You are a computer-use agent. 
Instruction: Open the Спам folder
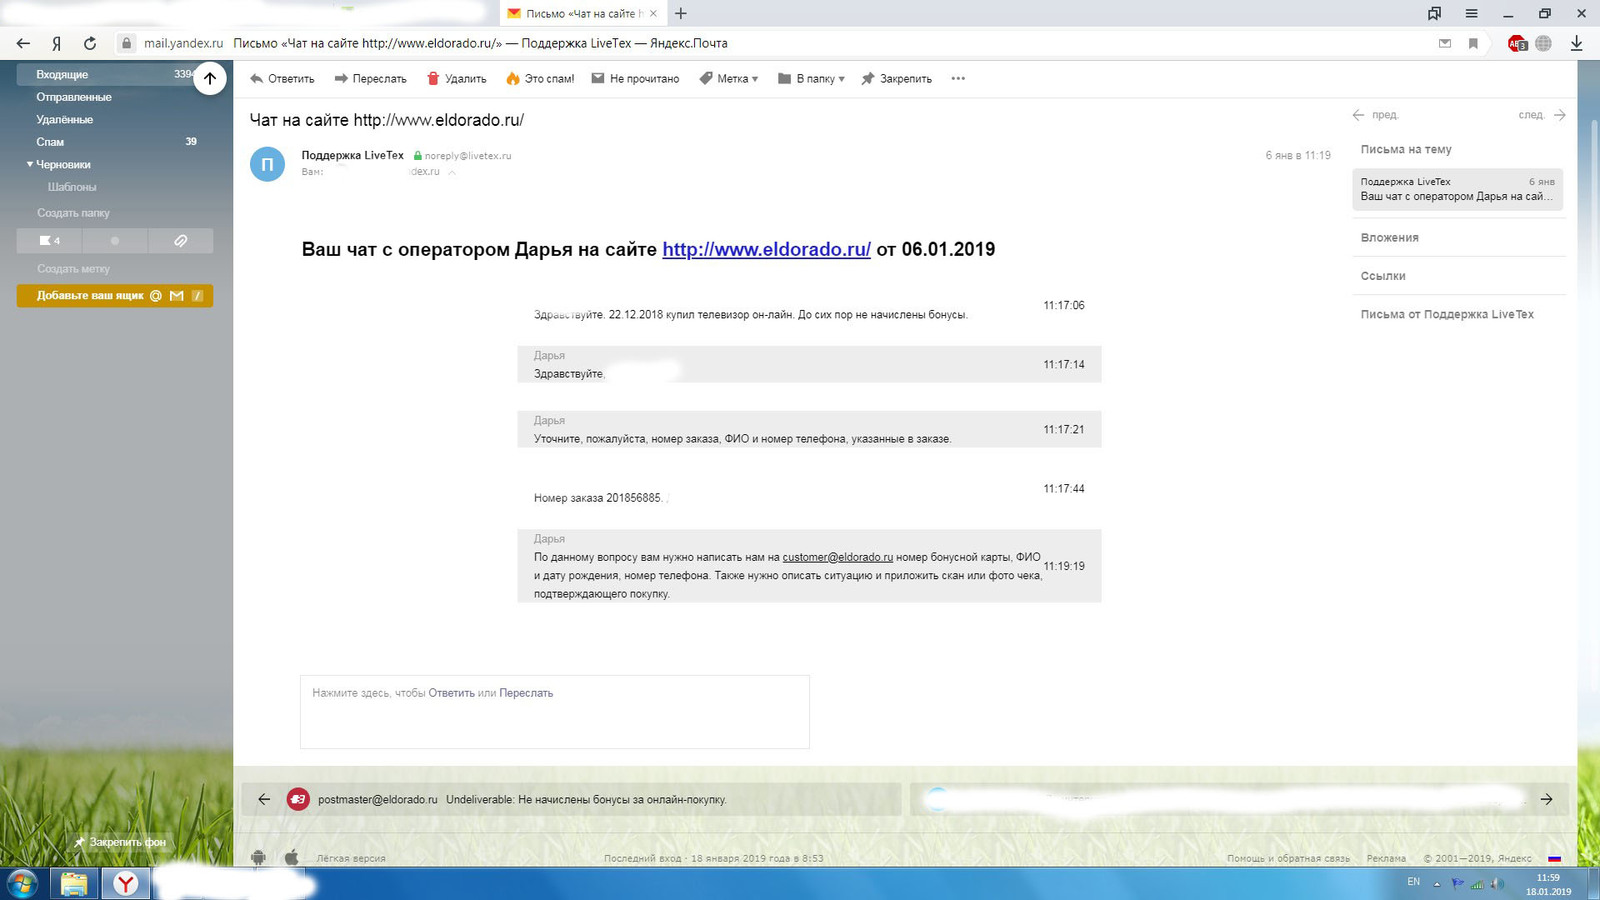pyautogui.click(x=50, y=142)
